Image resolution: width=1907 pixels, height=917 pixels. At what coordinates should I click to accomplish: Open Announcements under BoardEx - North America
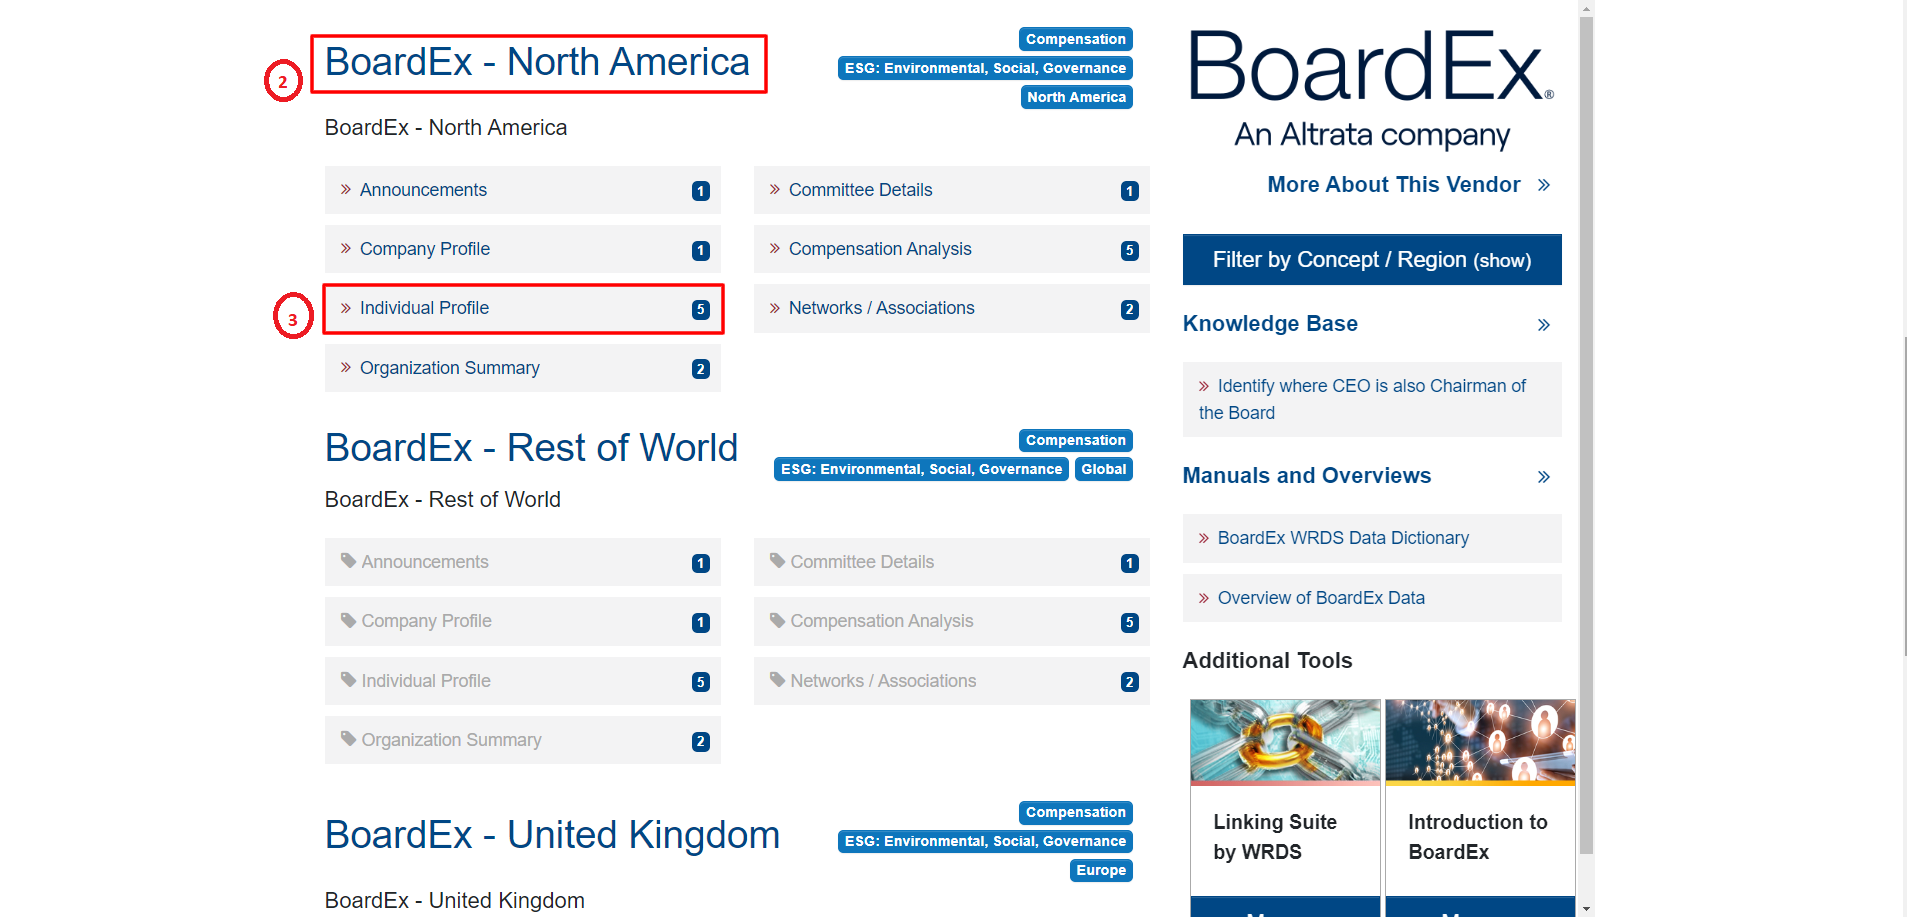coord(522,190)
